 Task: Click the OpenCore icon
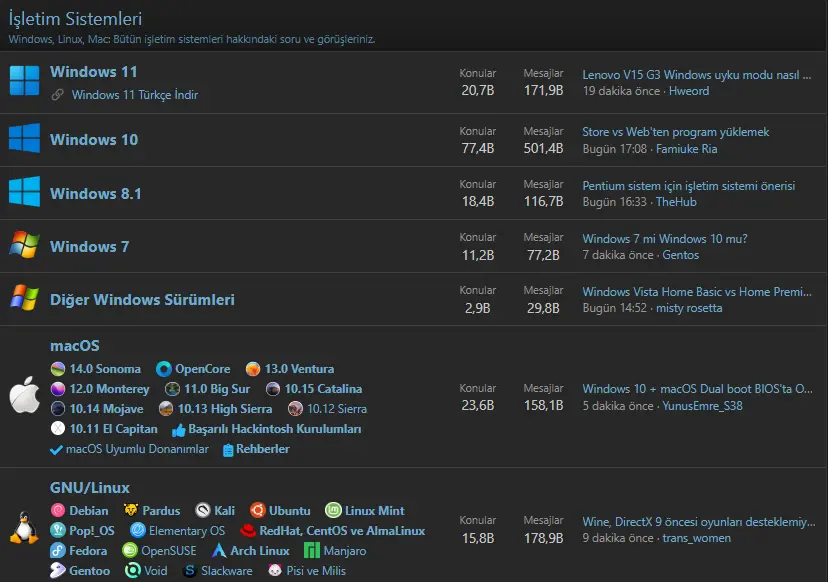coord(164,369)
